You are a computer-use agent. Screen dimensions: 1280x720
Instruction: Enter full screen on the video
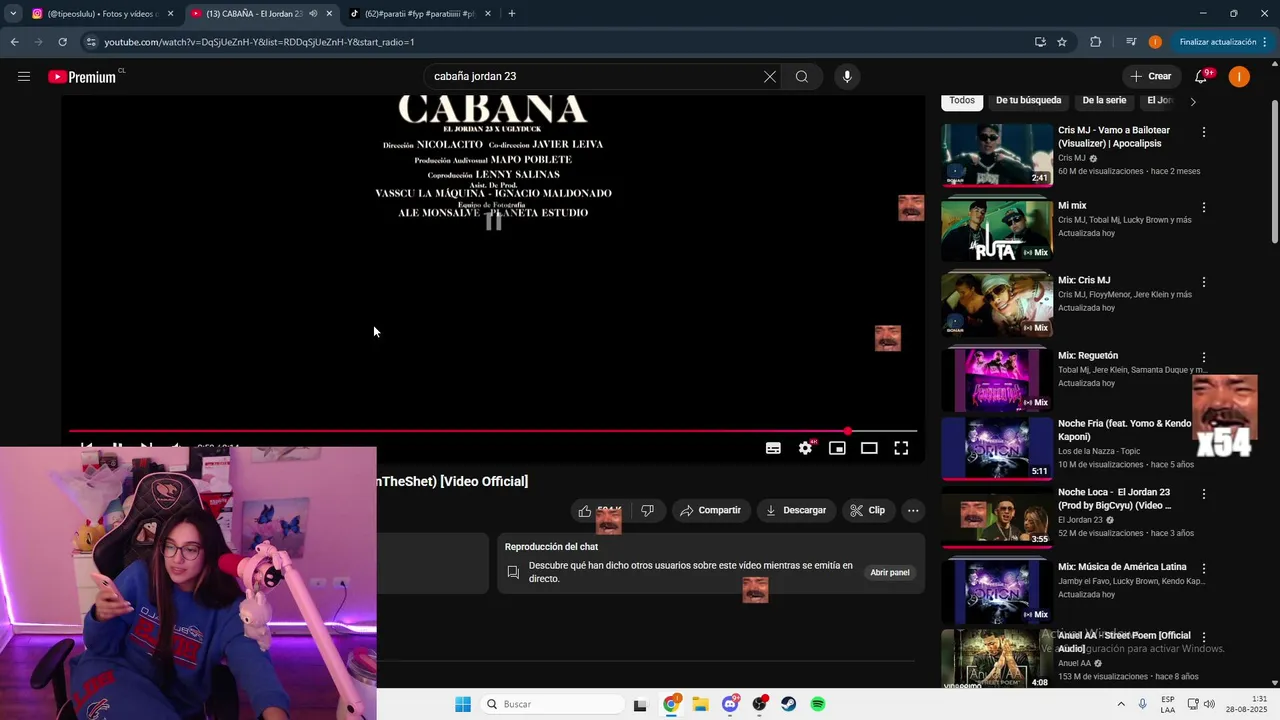(901, 448)
